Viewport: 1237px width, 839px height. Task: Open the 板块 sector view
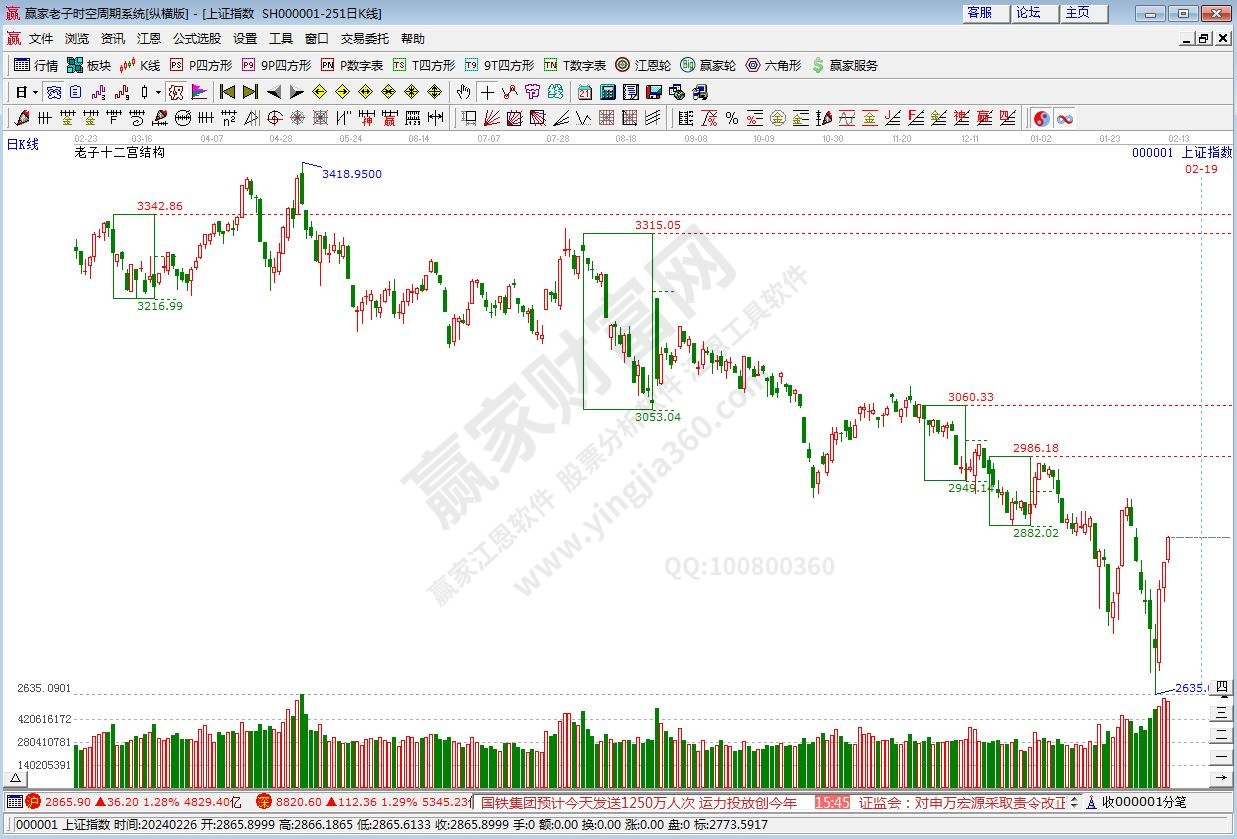[89, 65]
